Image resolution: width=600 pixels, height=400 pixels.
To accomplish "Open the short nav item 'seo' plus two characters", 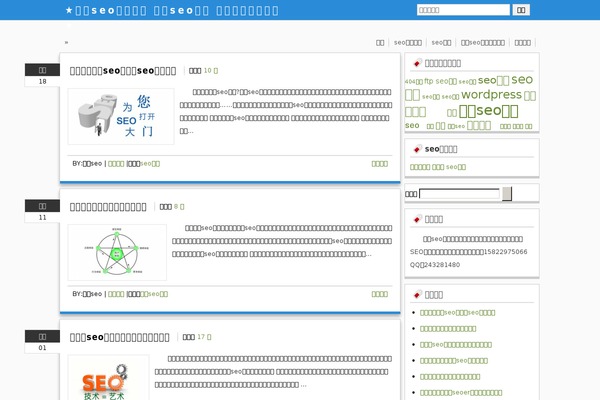I will tap(441, 42).
